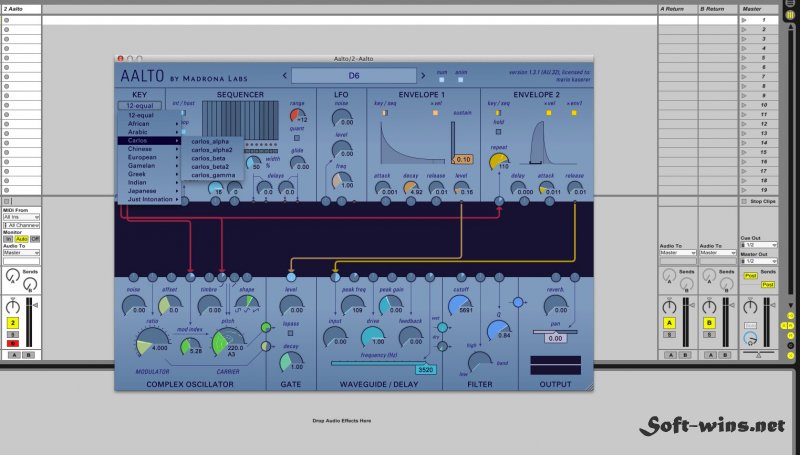Click the sequencer range knob
The width and height of the screenshot is (800, 455).
click(297, 115)
